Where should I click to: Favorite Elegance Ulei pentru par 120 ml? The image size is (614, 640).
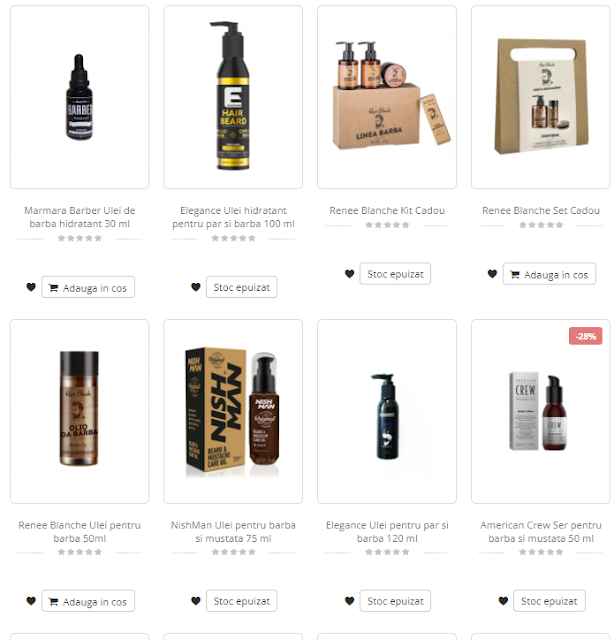coord(349,601)
